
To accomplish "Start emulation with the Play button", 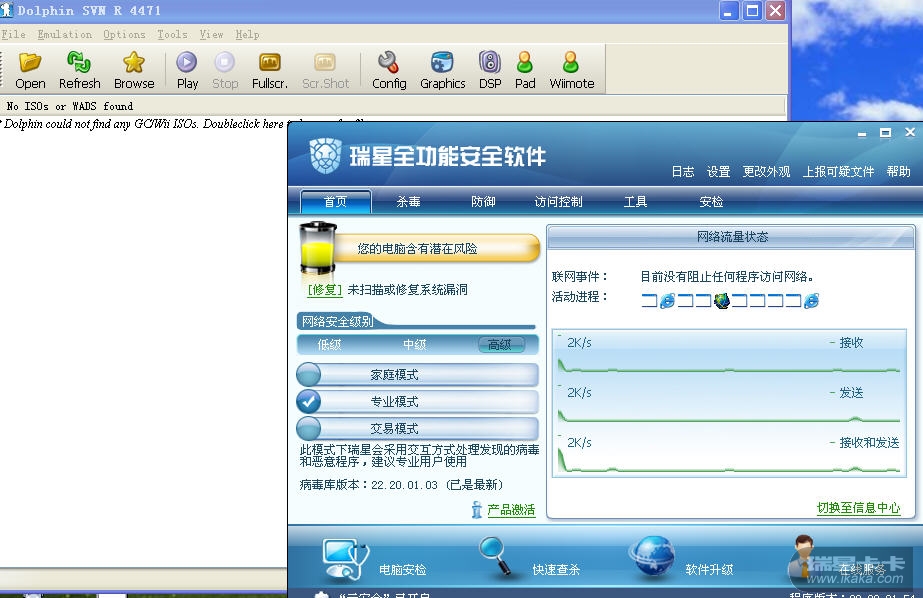I will click(x=187, y=71).
